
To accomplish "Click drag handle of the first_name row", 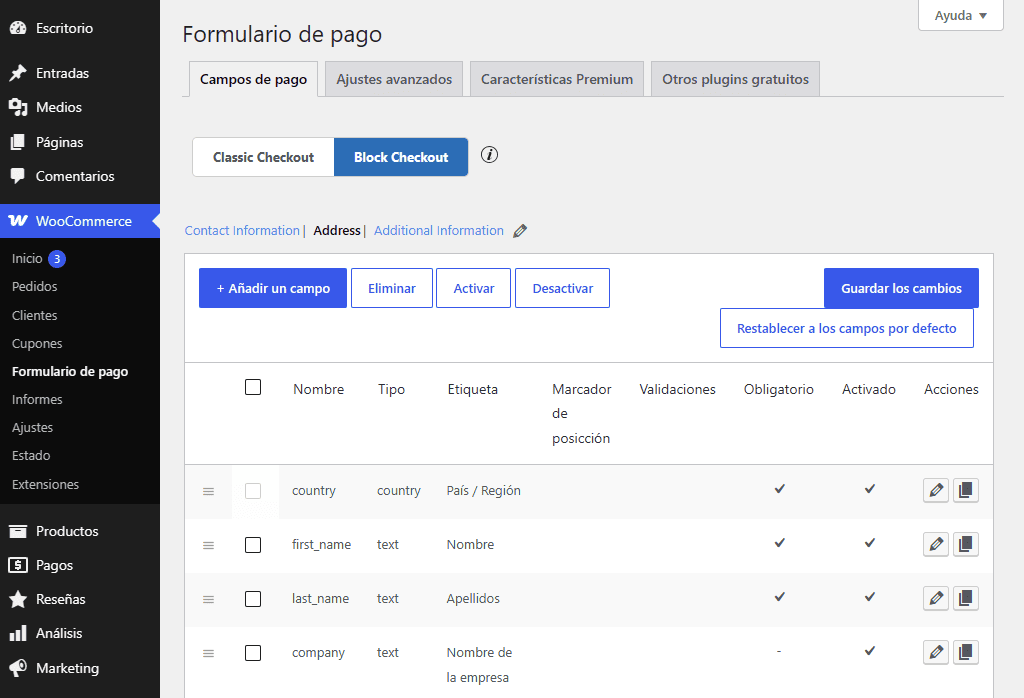I will coord(208,545).
